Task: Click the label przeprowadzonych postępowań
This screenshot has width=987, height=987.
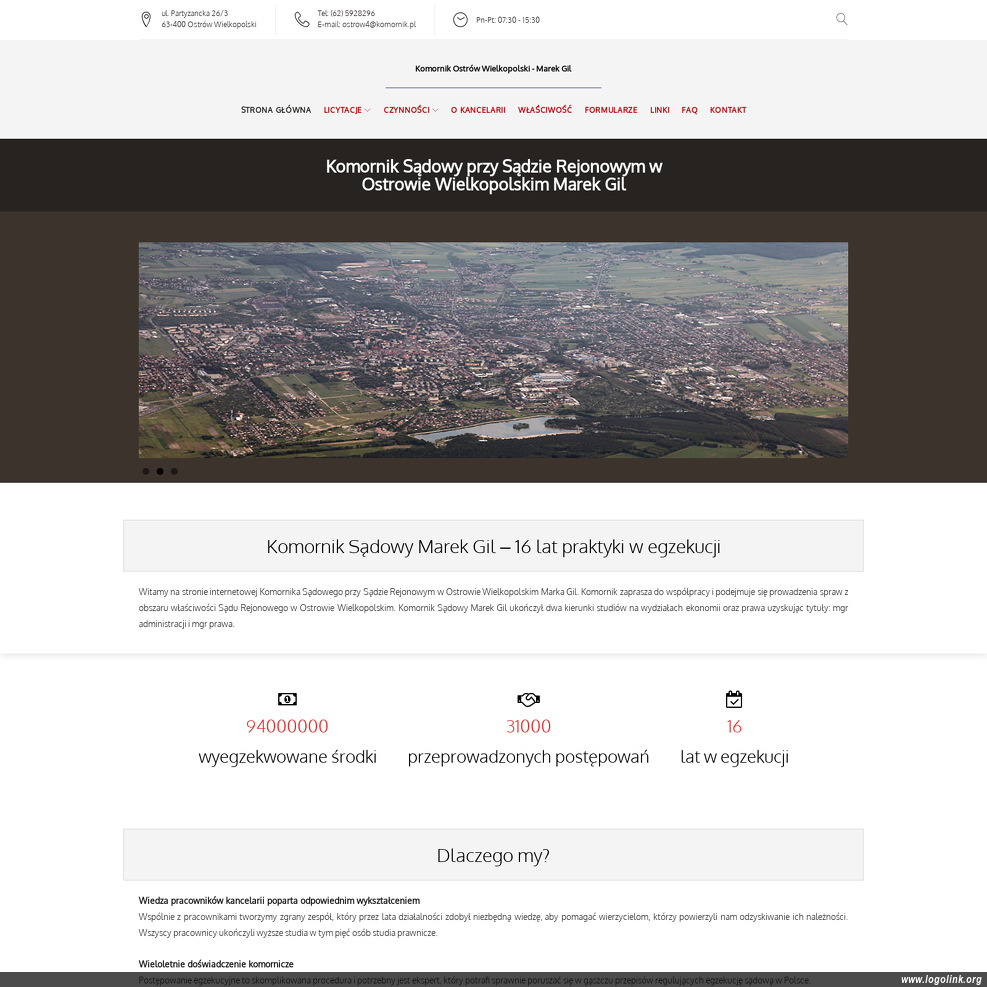Action: point(528,757)
